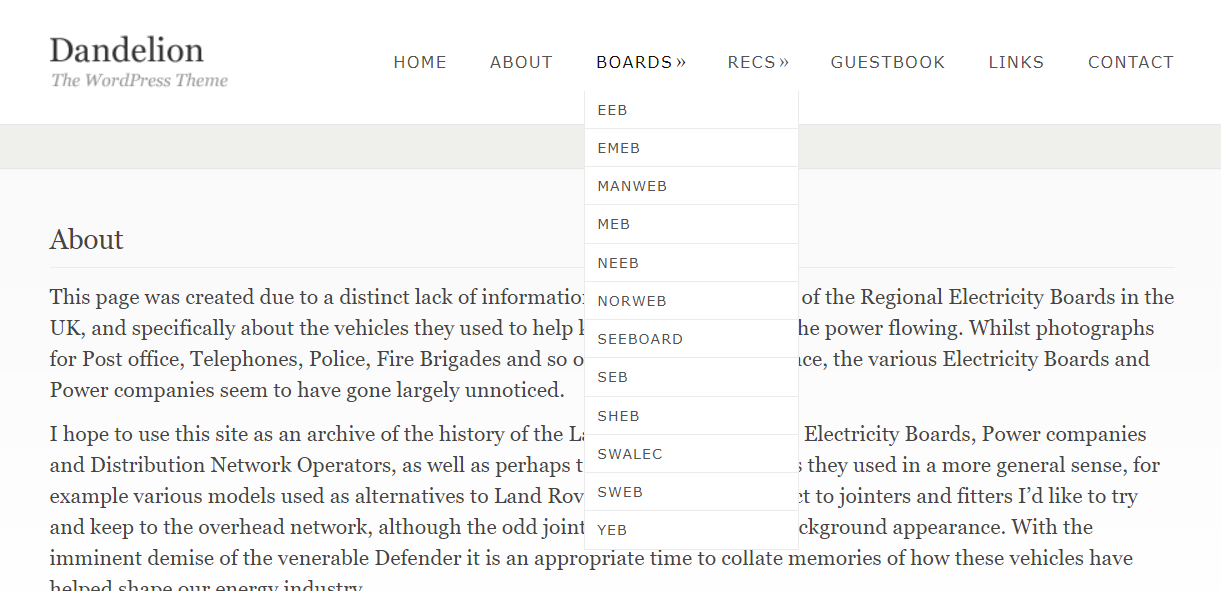Open the CONTACT page

tap(1131, 62)
